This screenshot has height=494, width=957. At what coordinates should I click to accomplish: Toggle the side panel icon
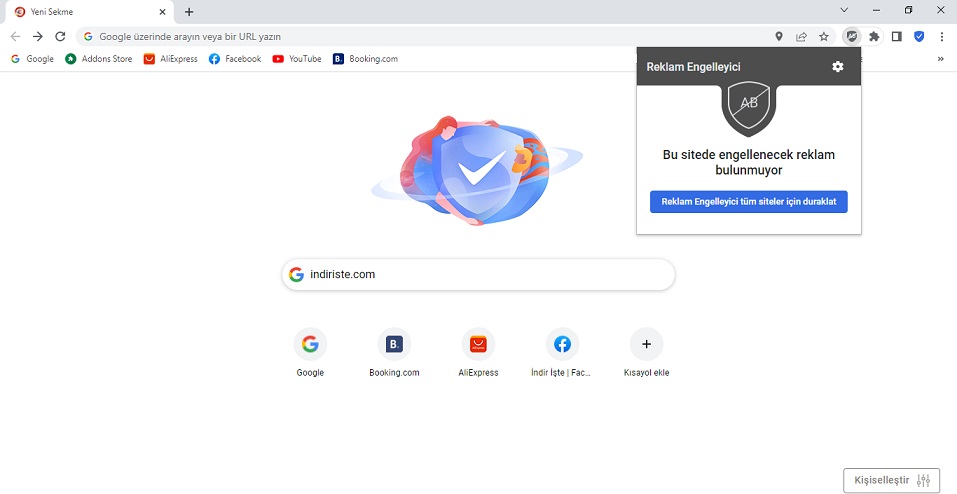tap(897, 37)
